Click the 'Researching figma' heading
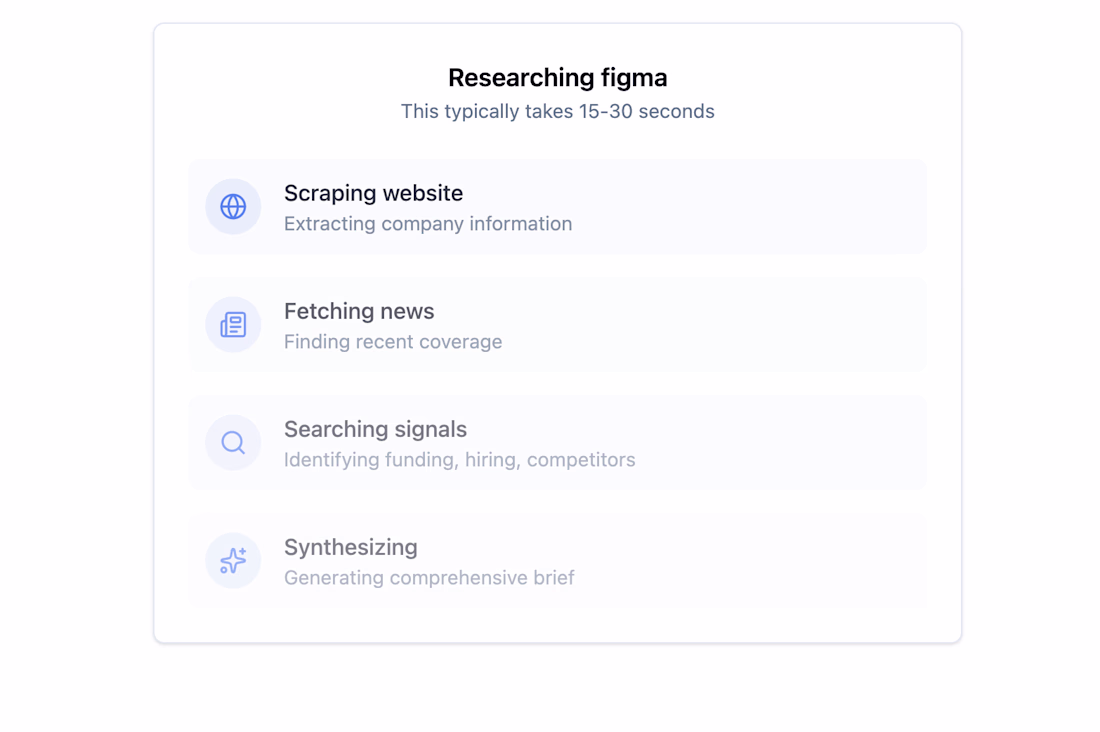1100x732 pixels. (x=557, y=78)
